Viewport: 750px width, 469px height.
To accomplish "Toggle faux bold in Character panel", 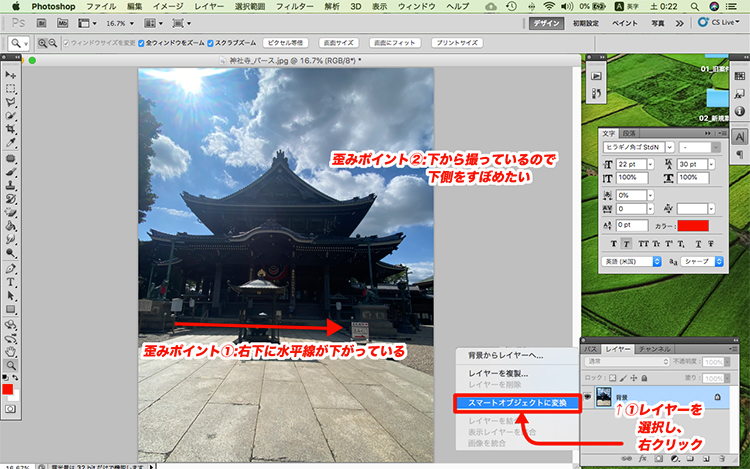I will coord(614,244).
